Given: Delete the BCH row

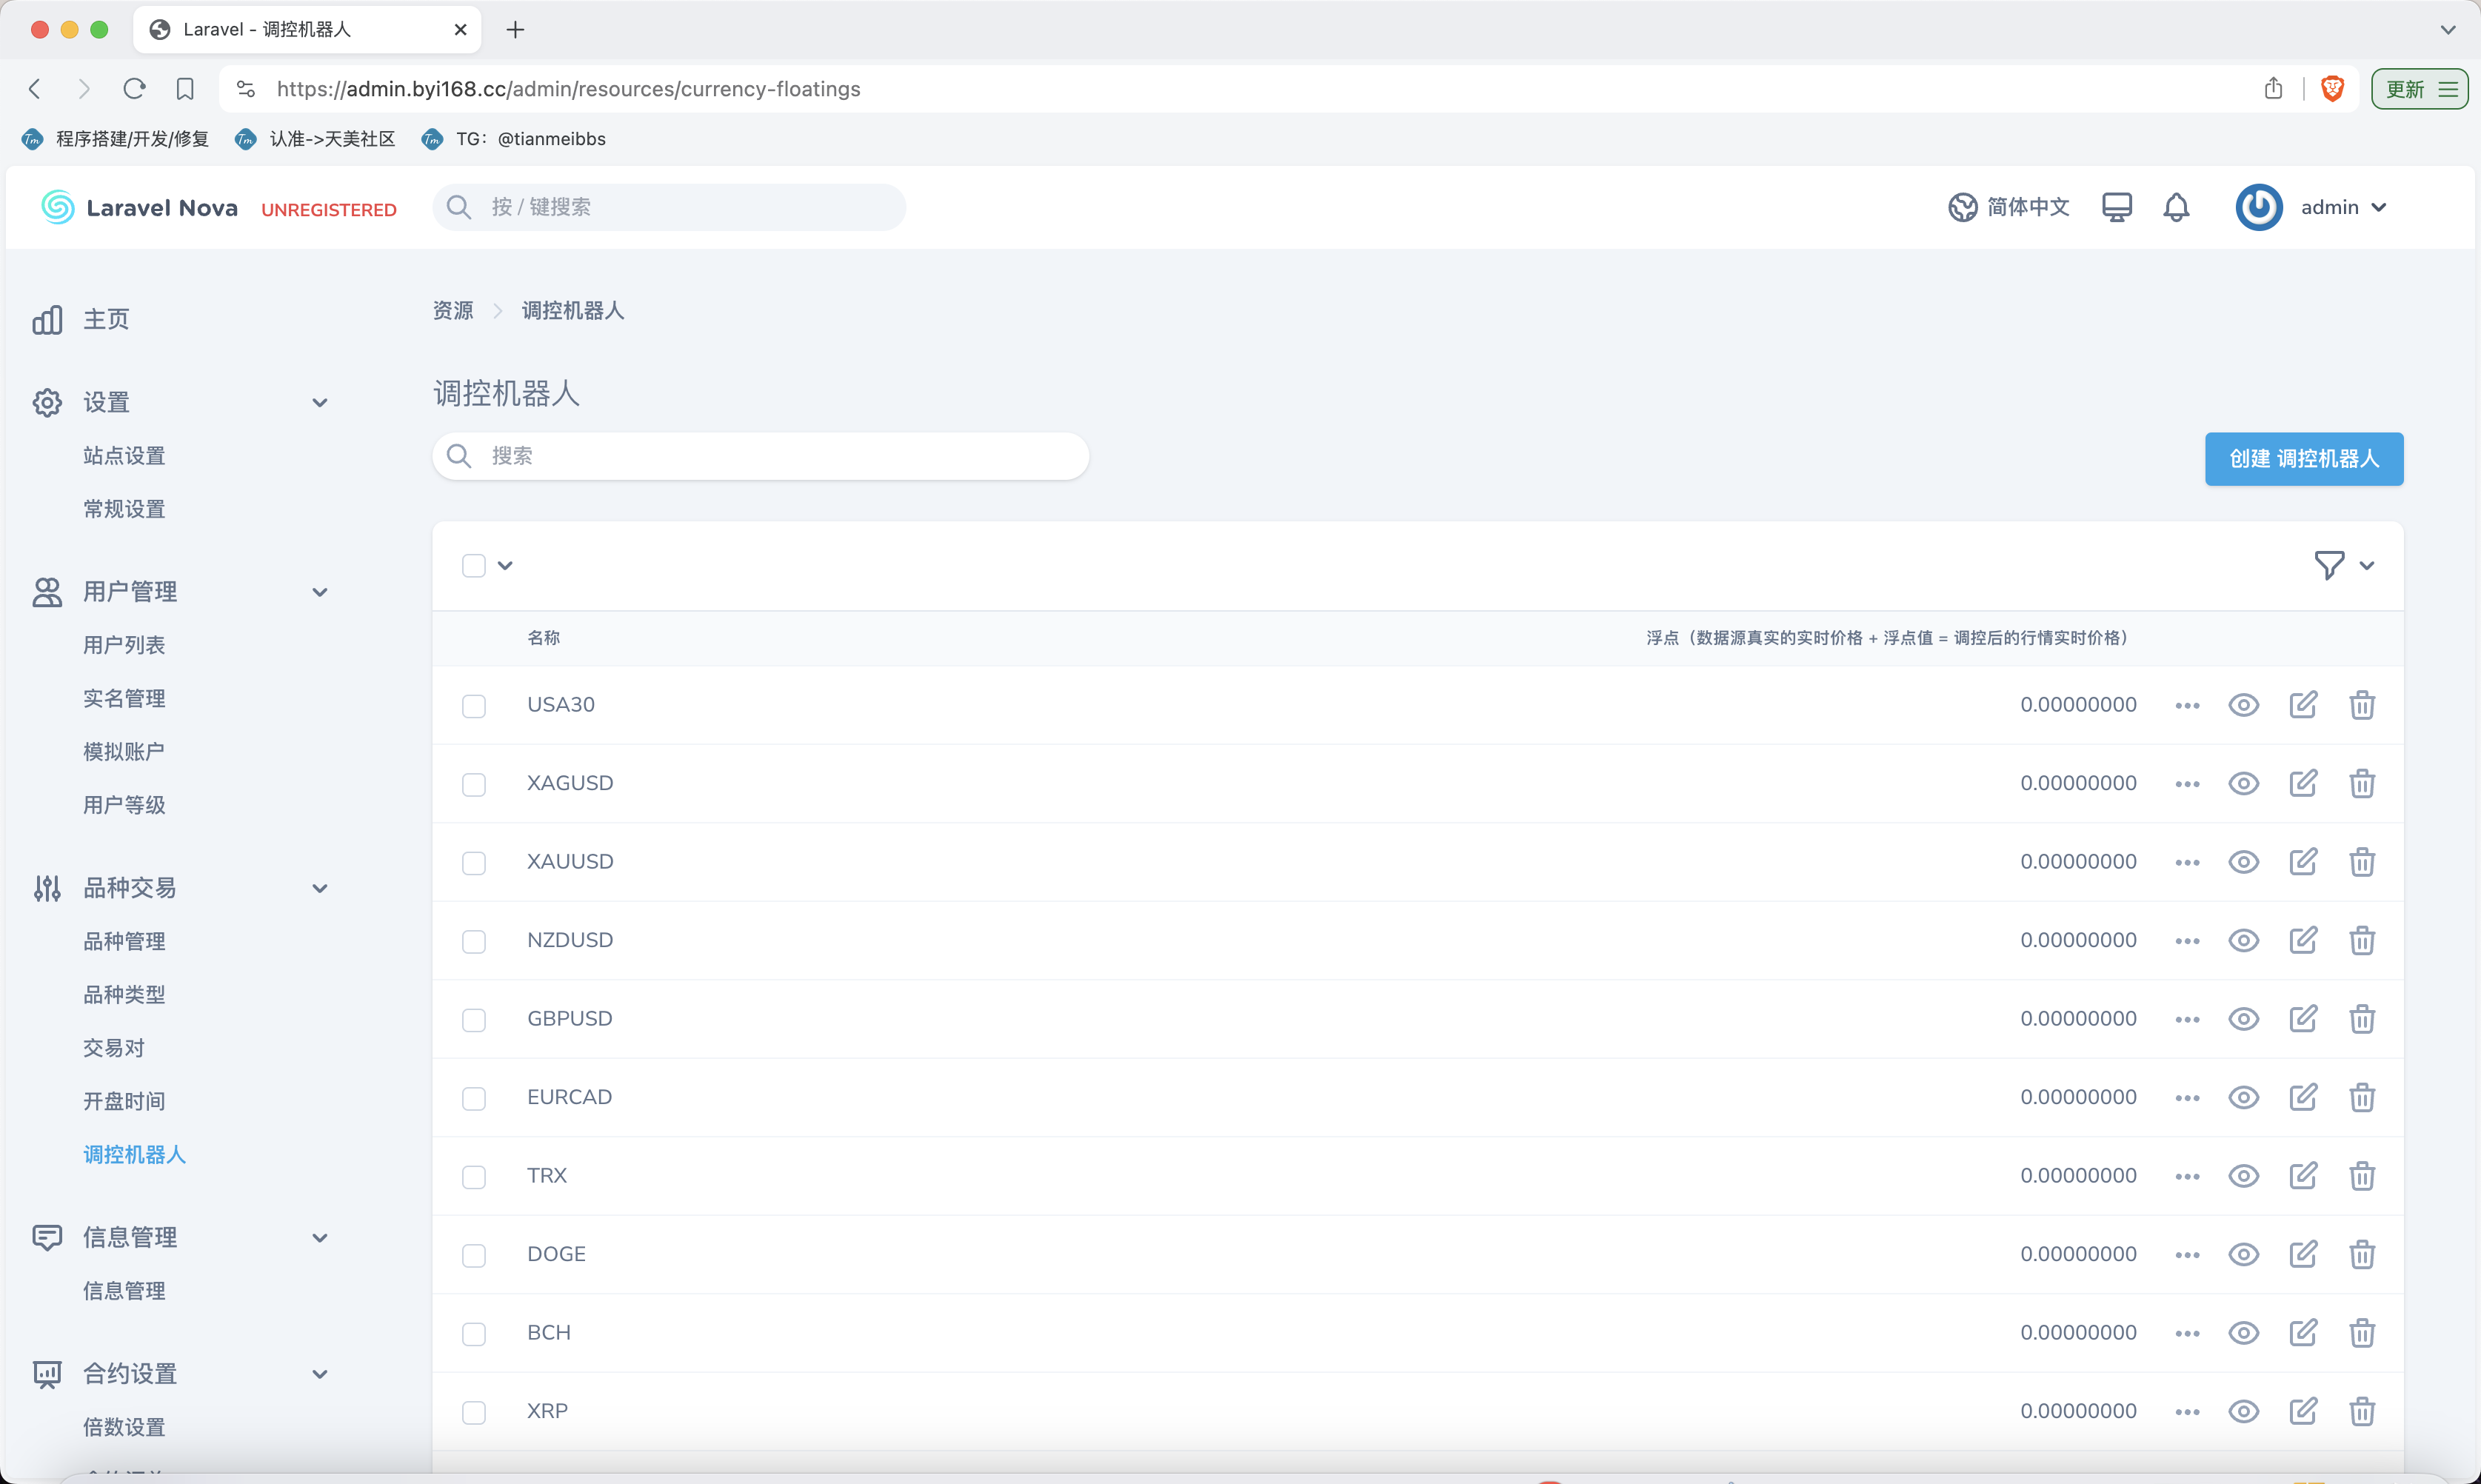Looking at the screenshot, I should [x=2362, y=1333].
